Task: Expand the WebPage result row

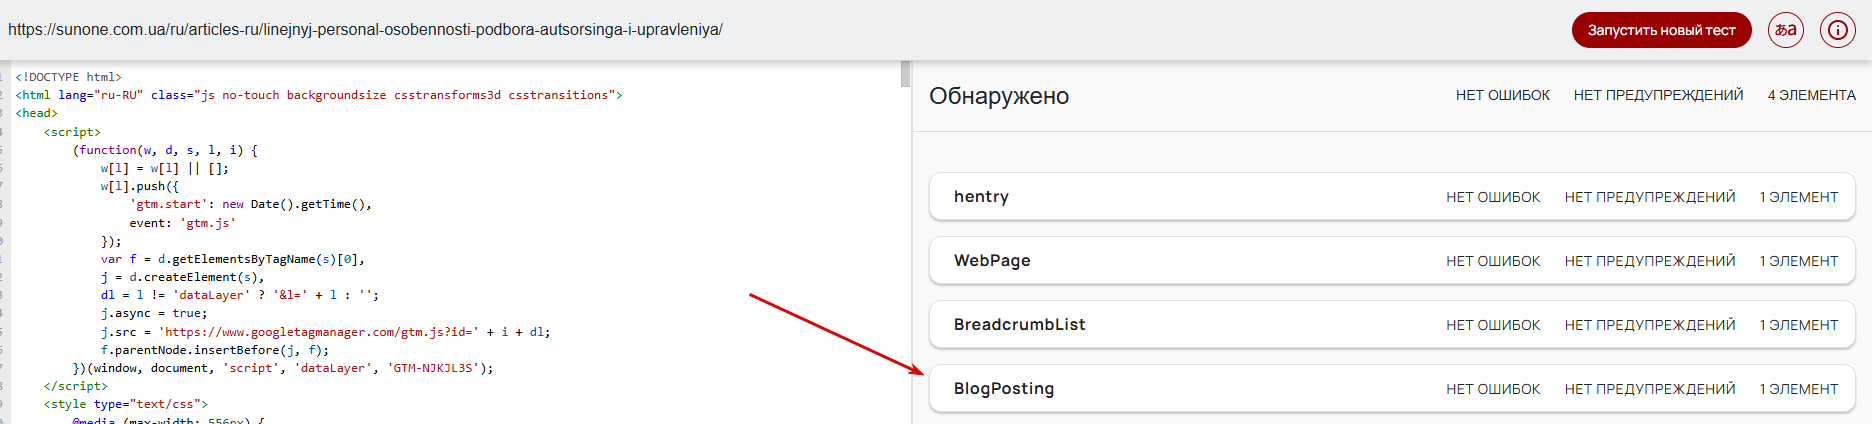Action: [1392, 261]
